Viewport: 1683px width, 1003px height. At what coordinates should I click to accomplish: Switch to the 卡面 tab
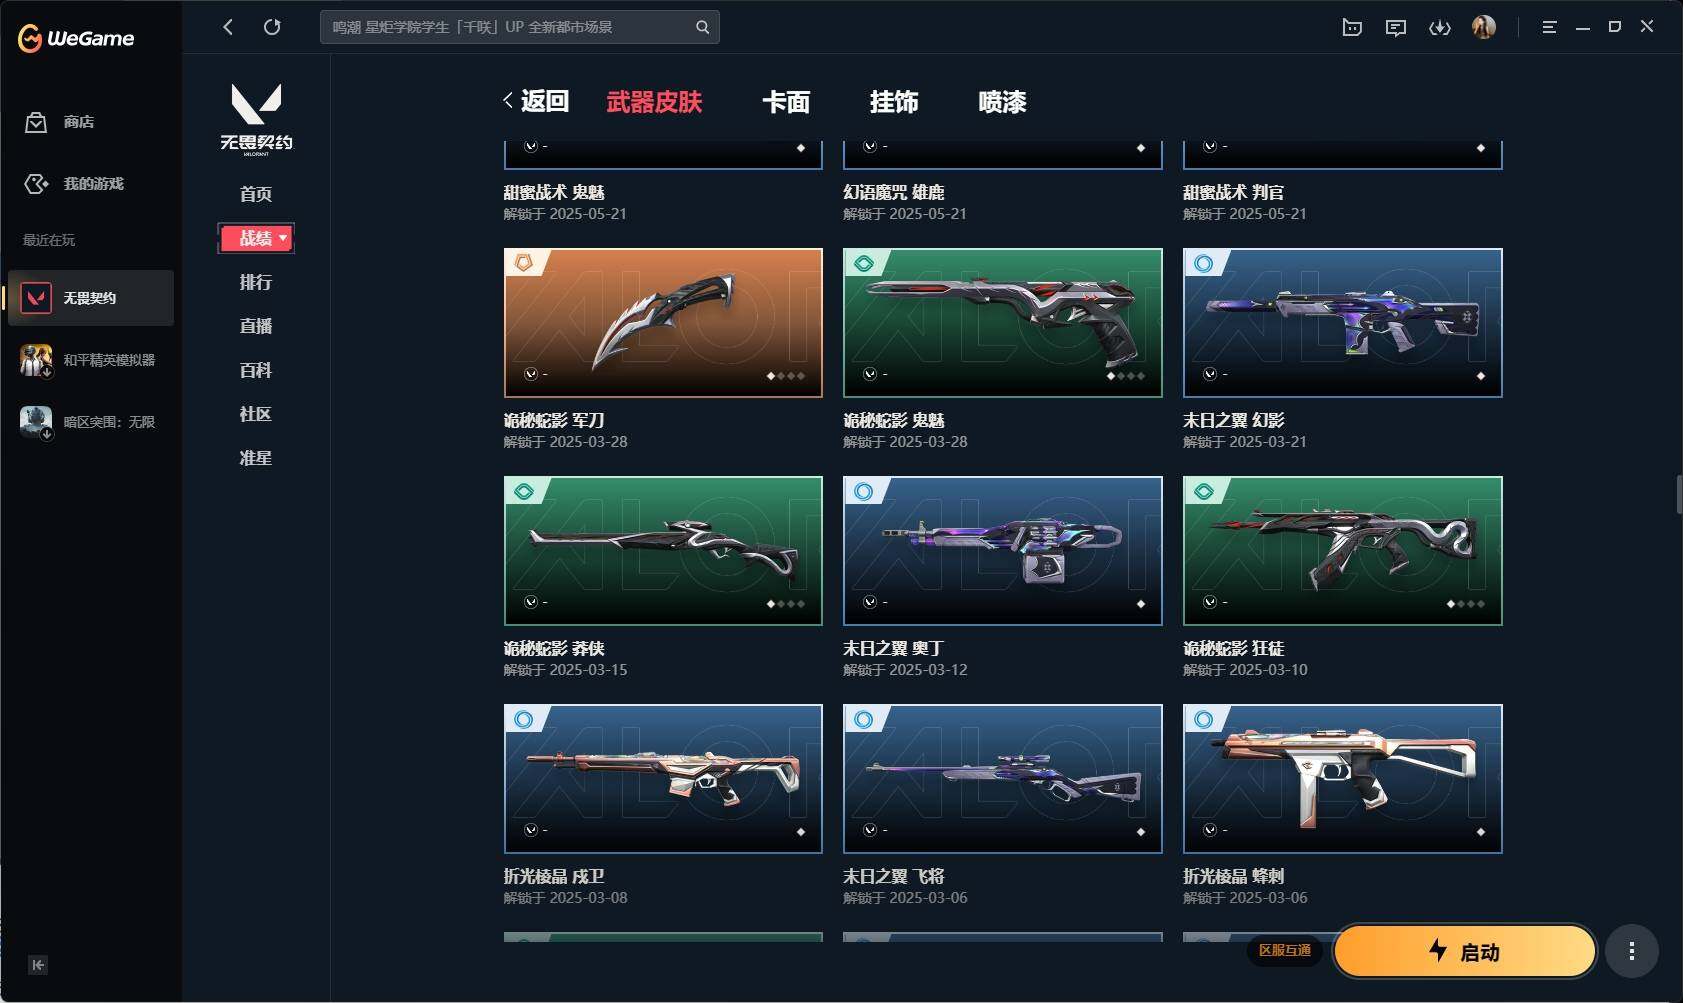[786, 102]
